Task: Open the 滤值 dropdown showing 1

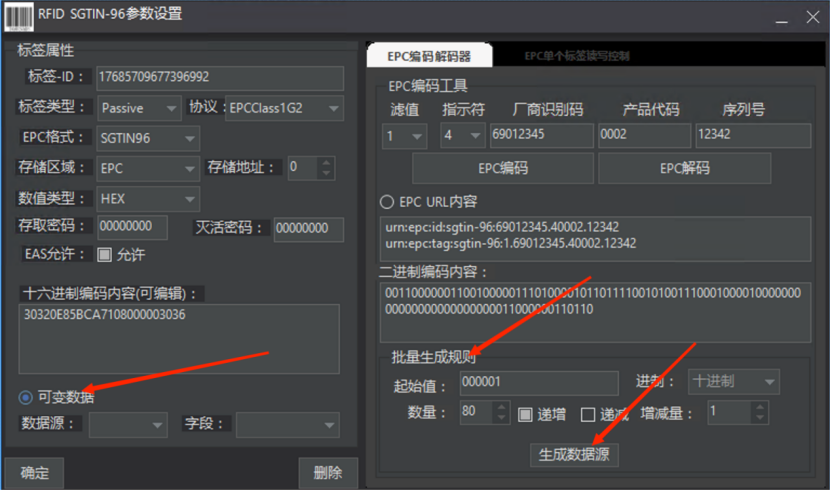Action: click(x=404, y=136)
